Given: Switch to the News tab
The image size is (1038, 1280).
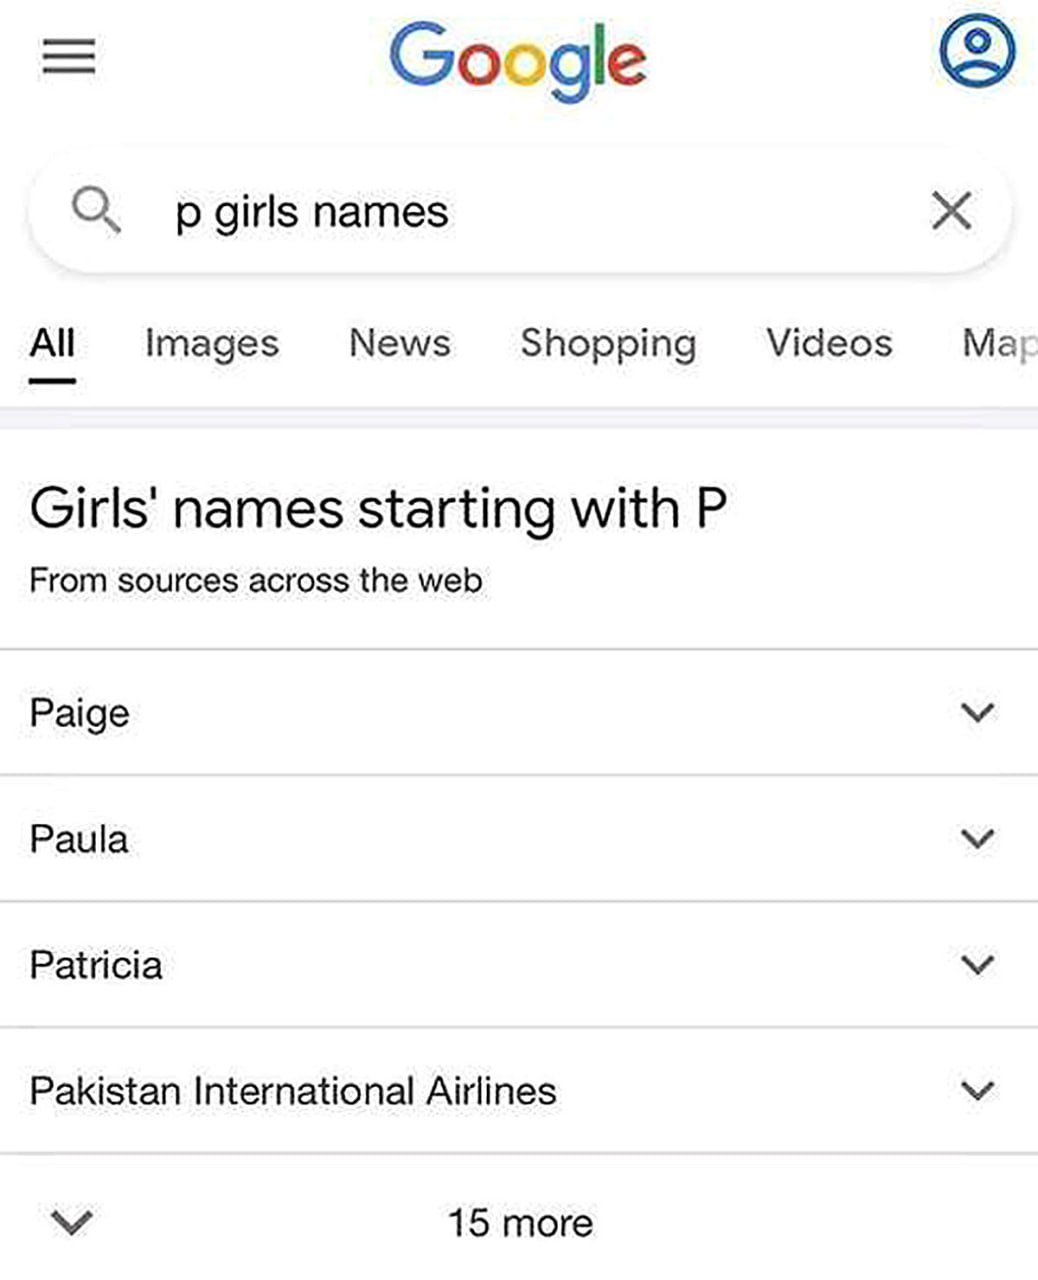Looking at the screenshot, I should (x=399, y=343).
